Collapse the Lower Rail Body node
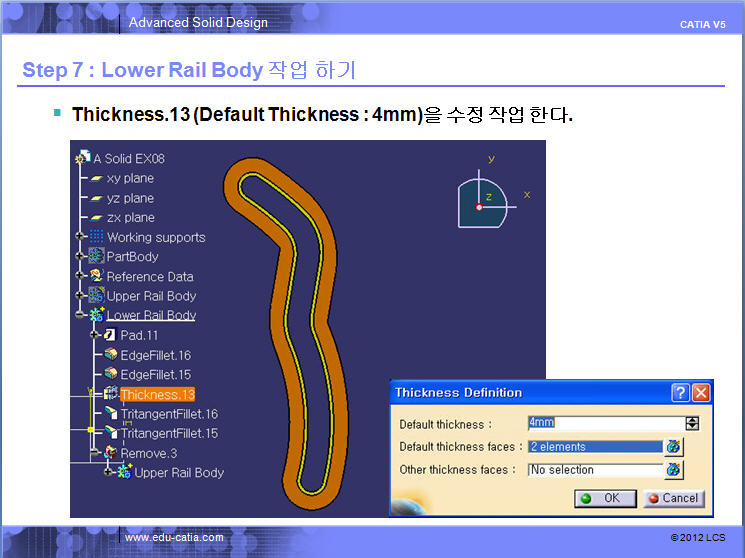This screenshot has height=558, width=745. point(81,315)
